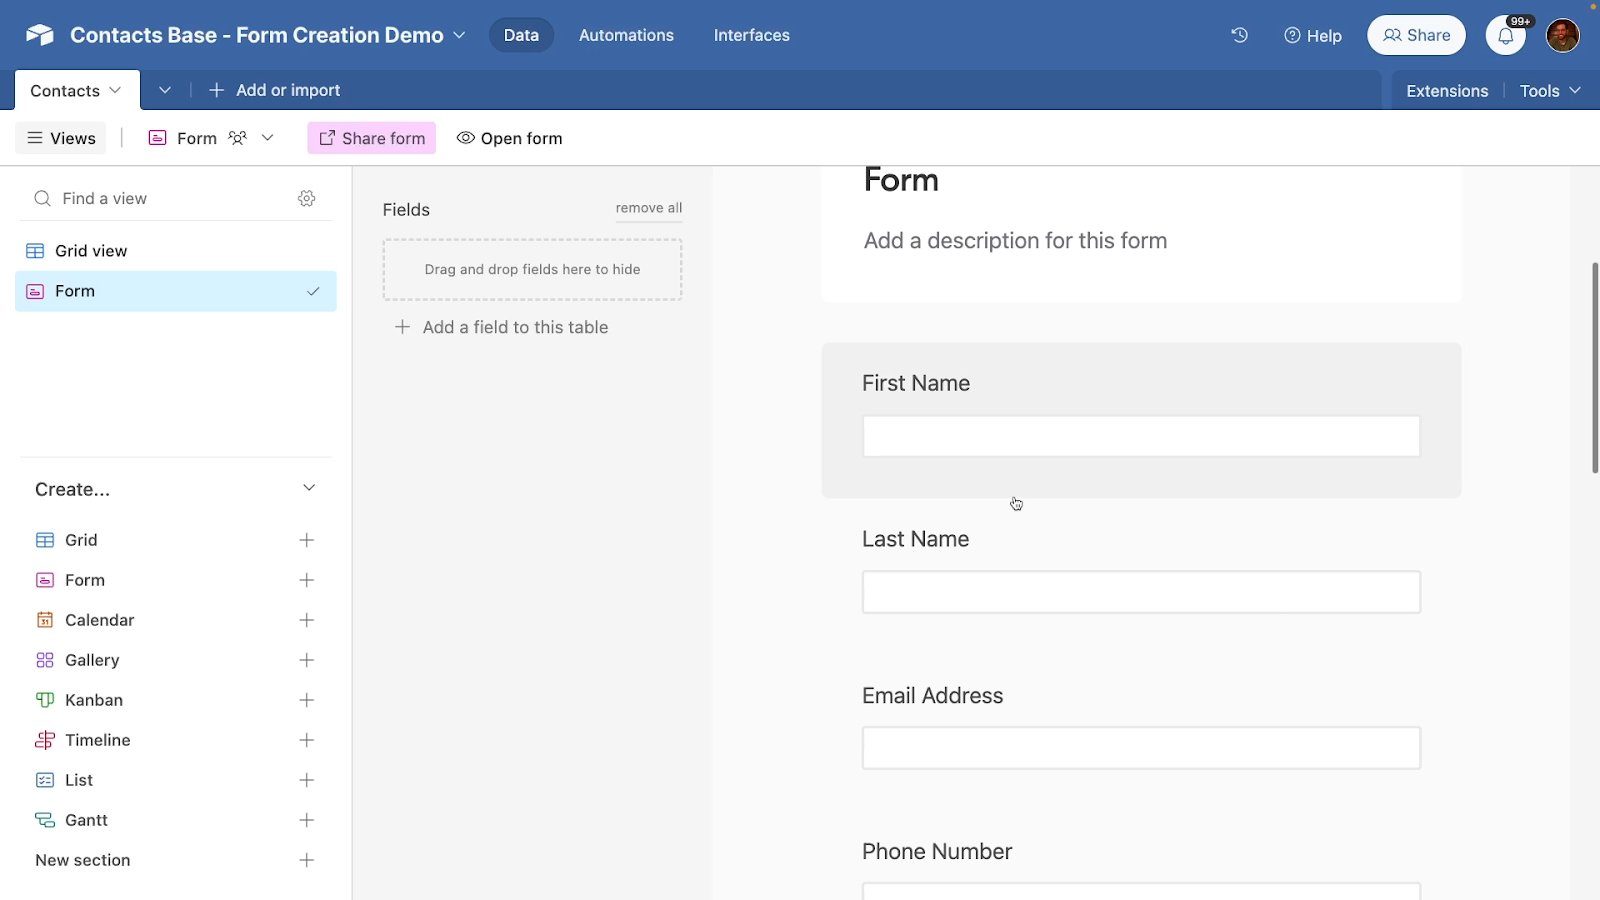
Task: Click the Share button
Action: pyautogui.click(x=1416, y=35)
